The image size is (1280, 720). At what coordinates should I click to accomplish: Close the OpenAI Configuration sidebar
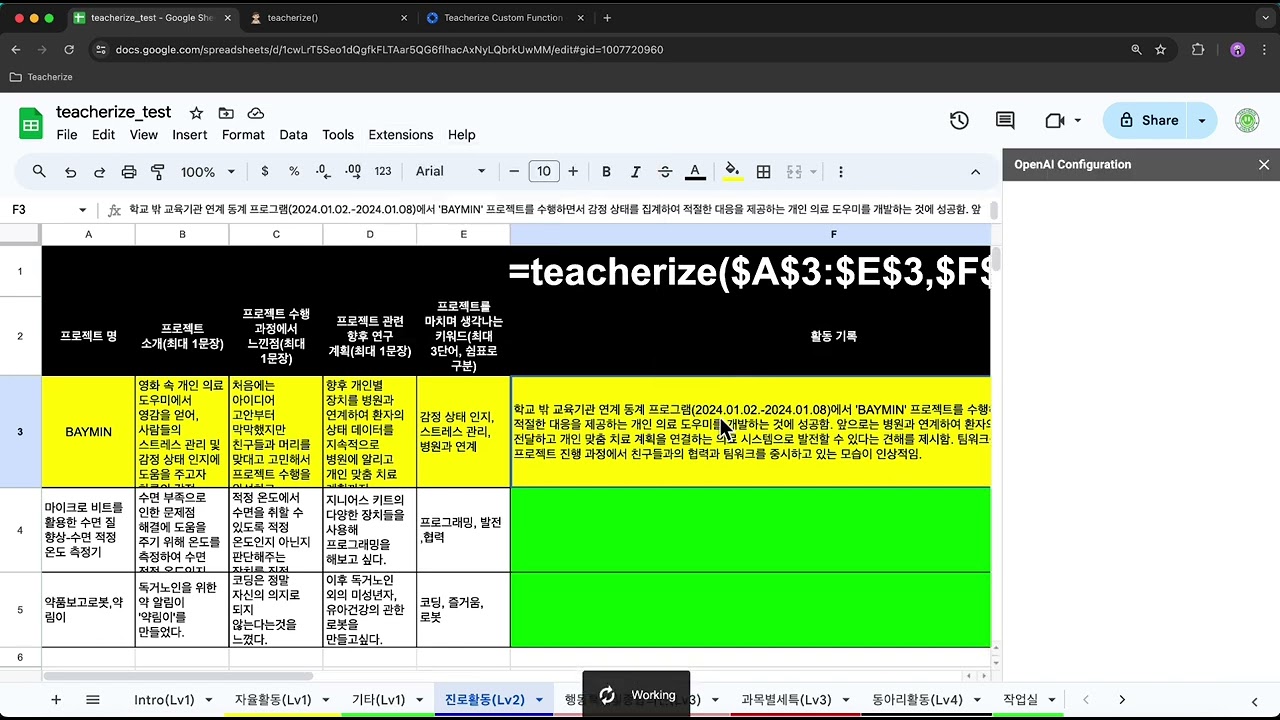[1264, 165]
